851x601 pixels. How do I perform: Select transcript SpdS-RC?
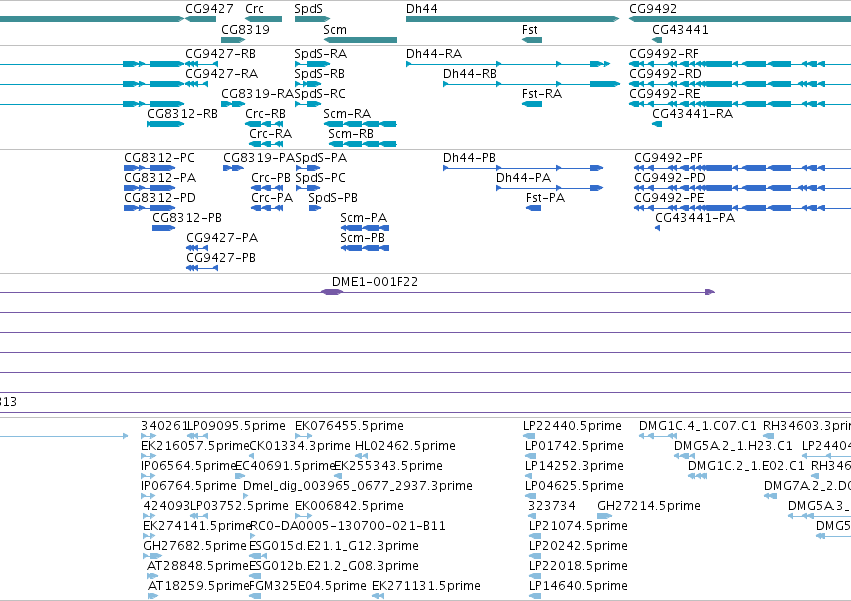click(x=308, y=104)
